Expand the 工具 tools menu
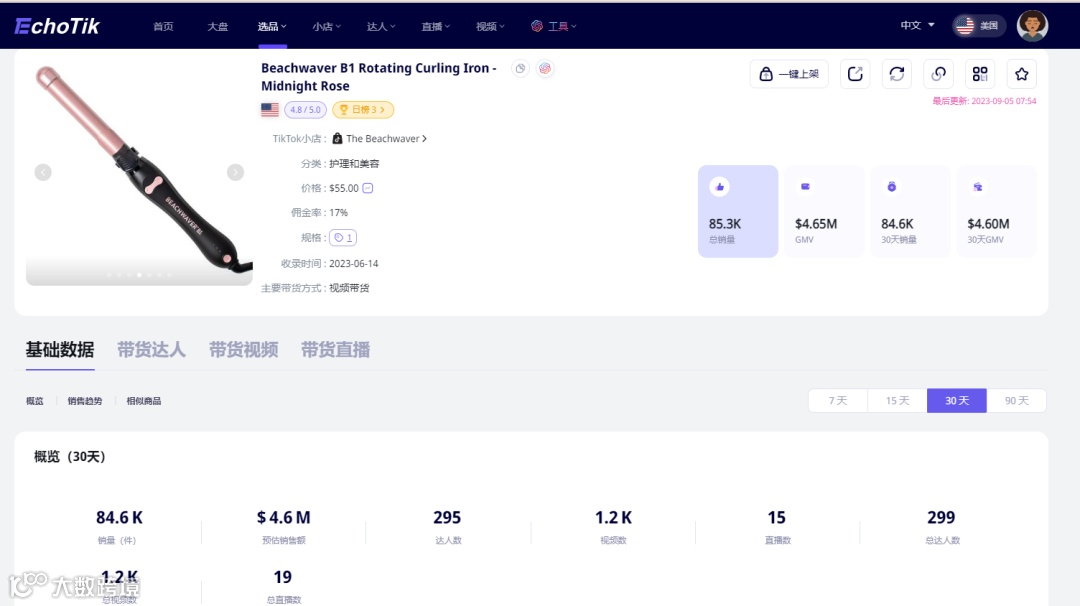 point(554,26)
